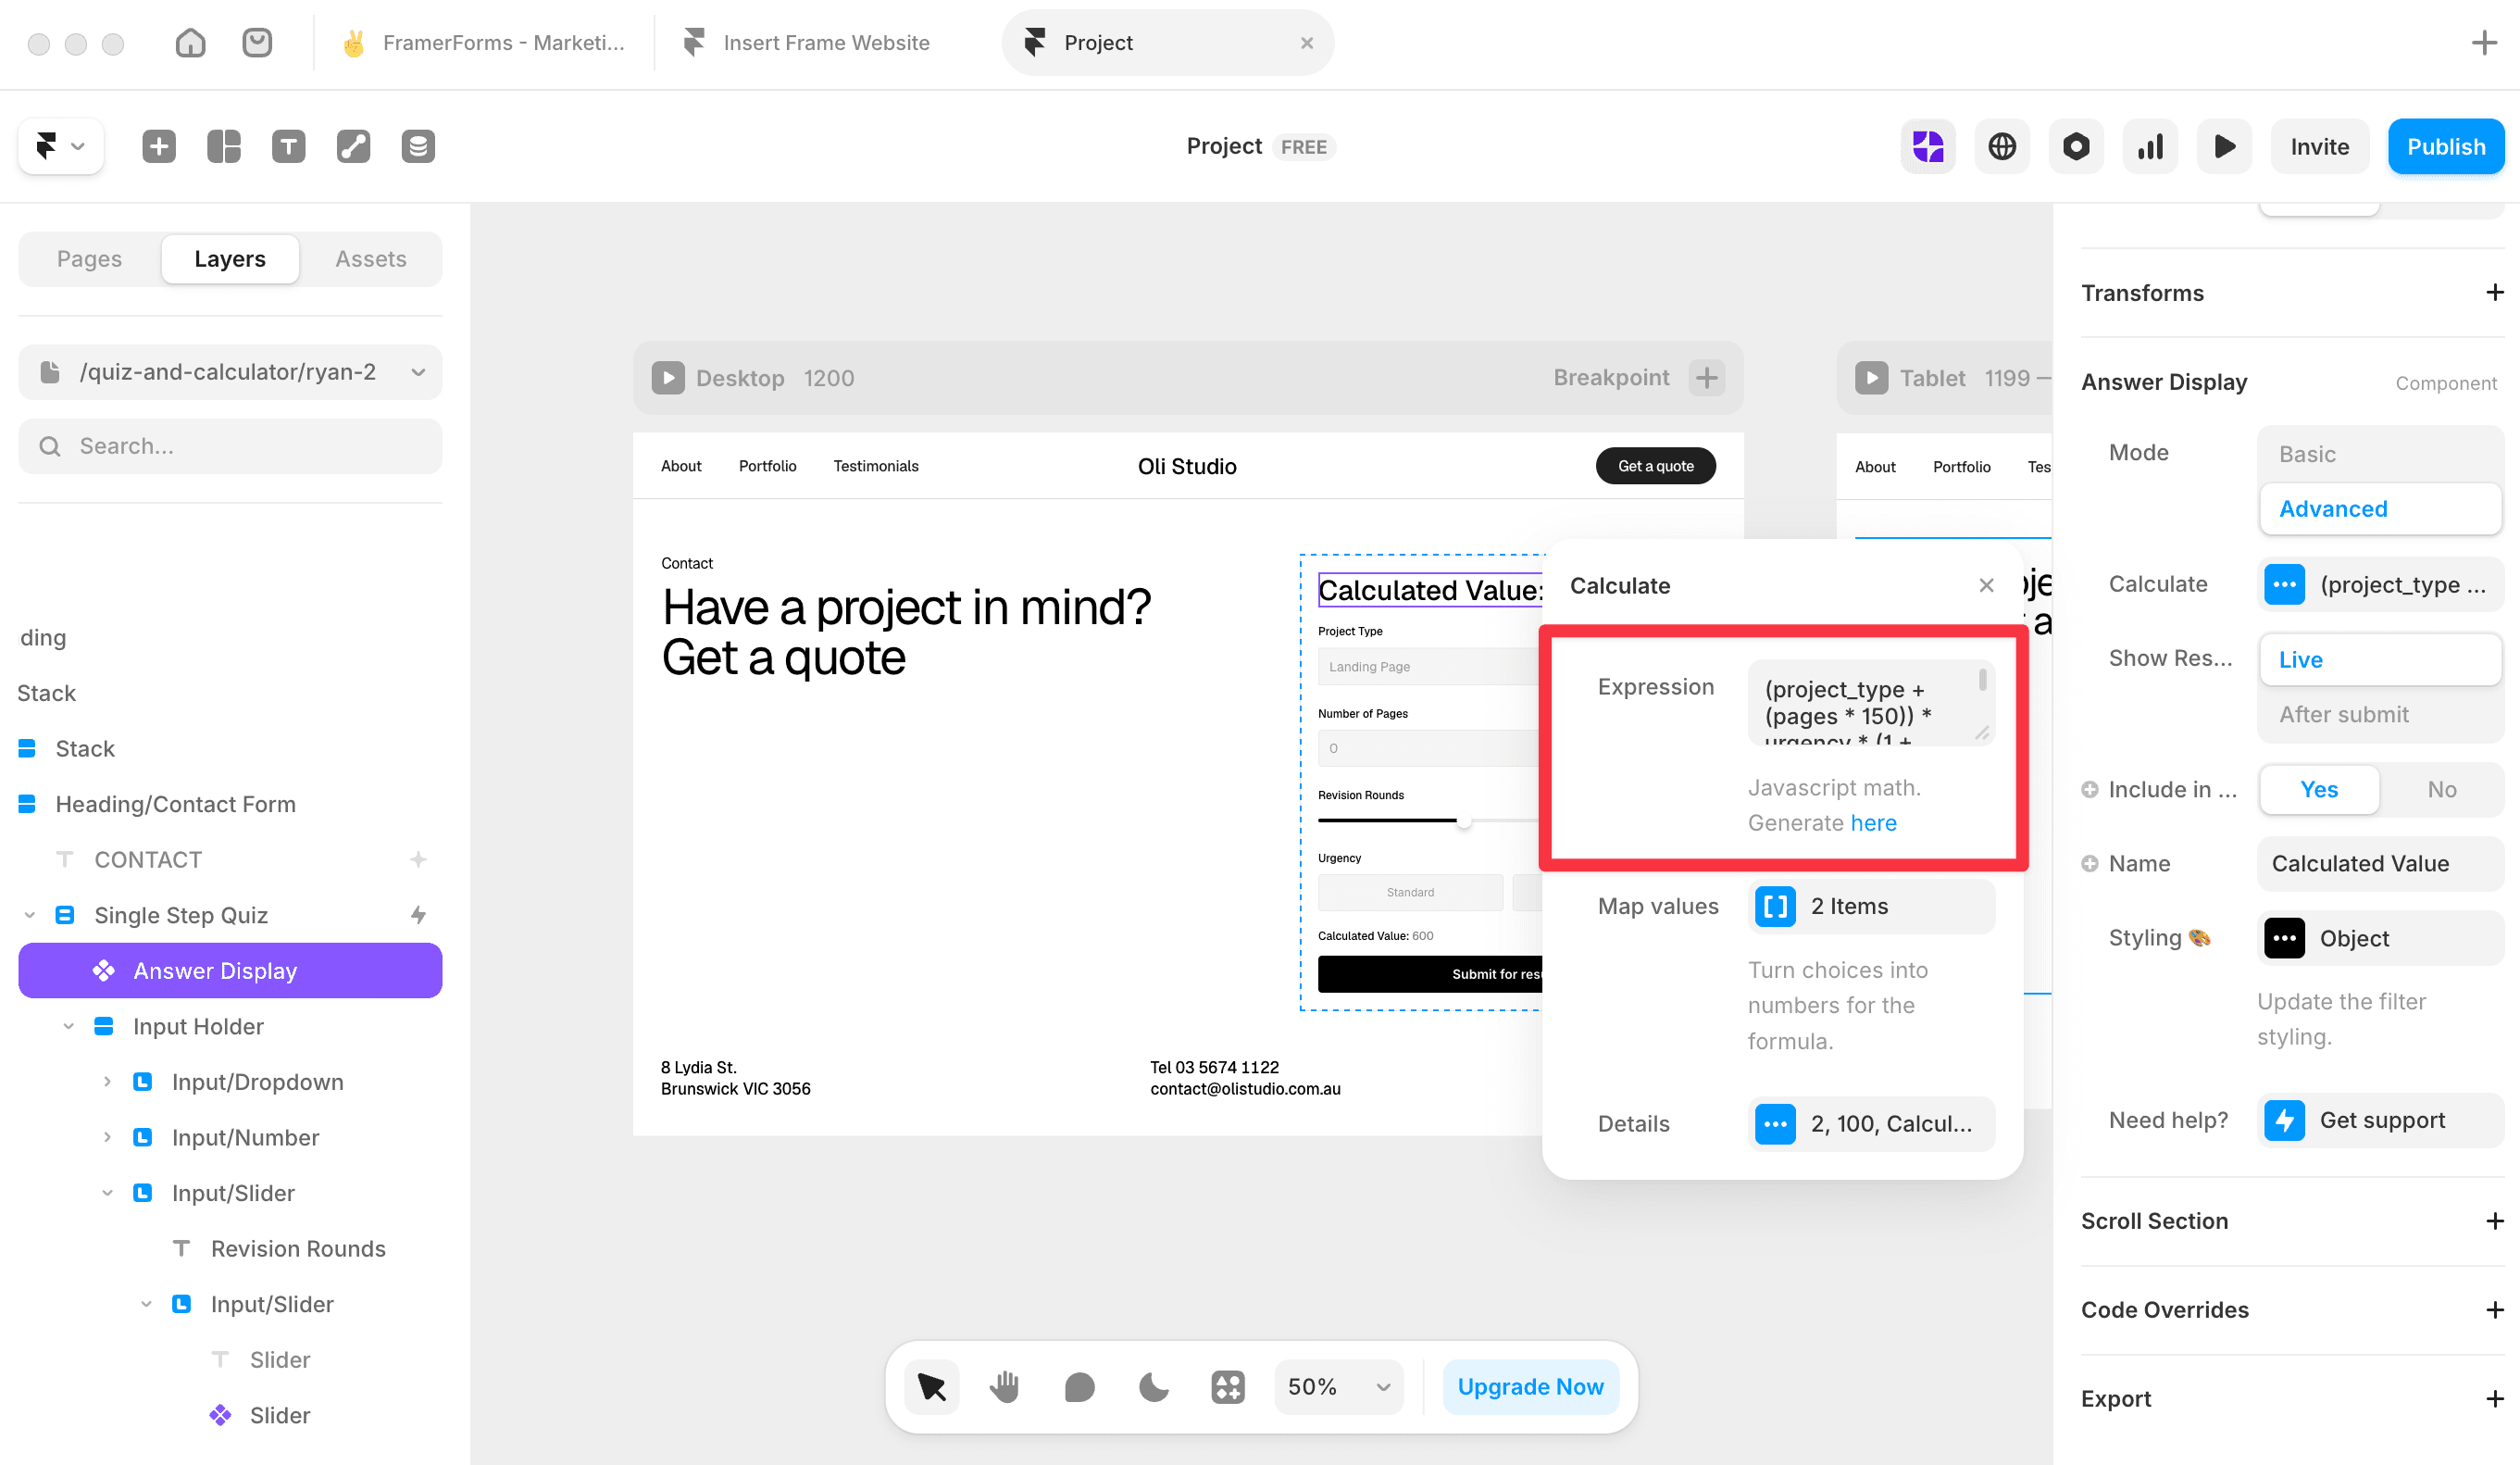Select the vector path tool icon
Viewport: 2520px width, 1465px height.
click(x=353, y=146)
